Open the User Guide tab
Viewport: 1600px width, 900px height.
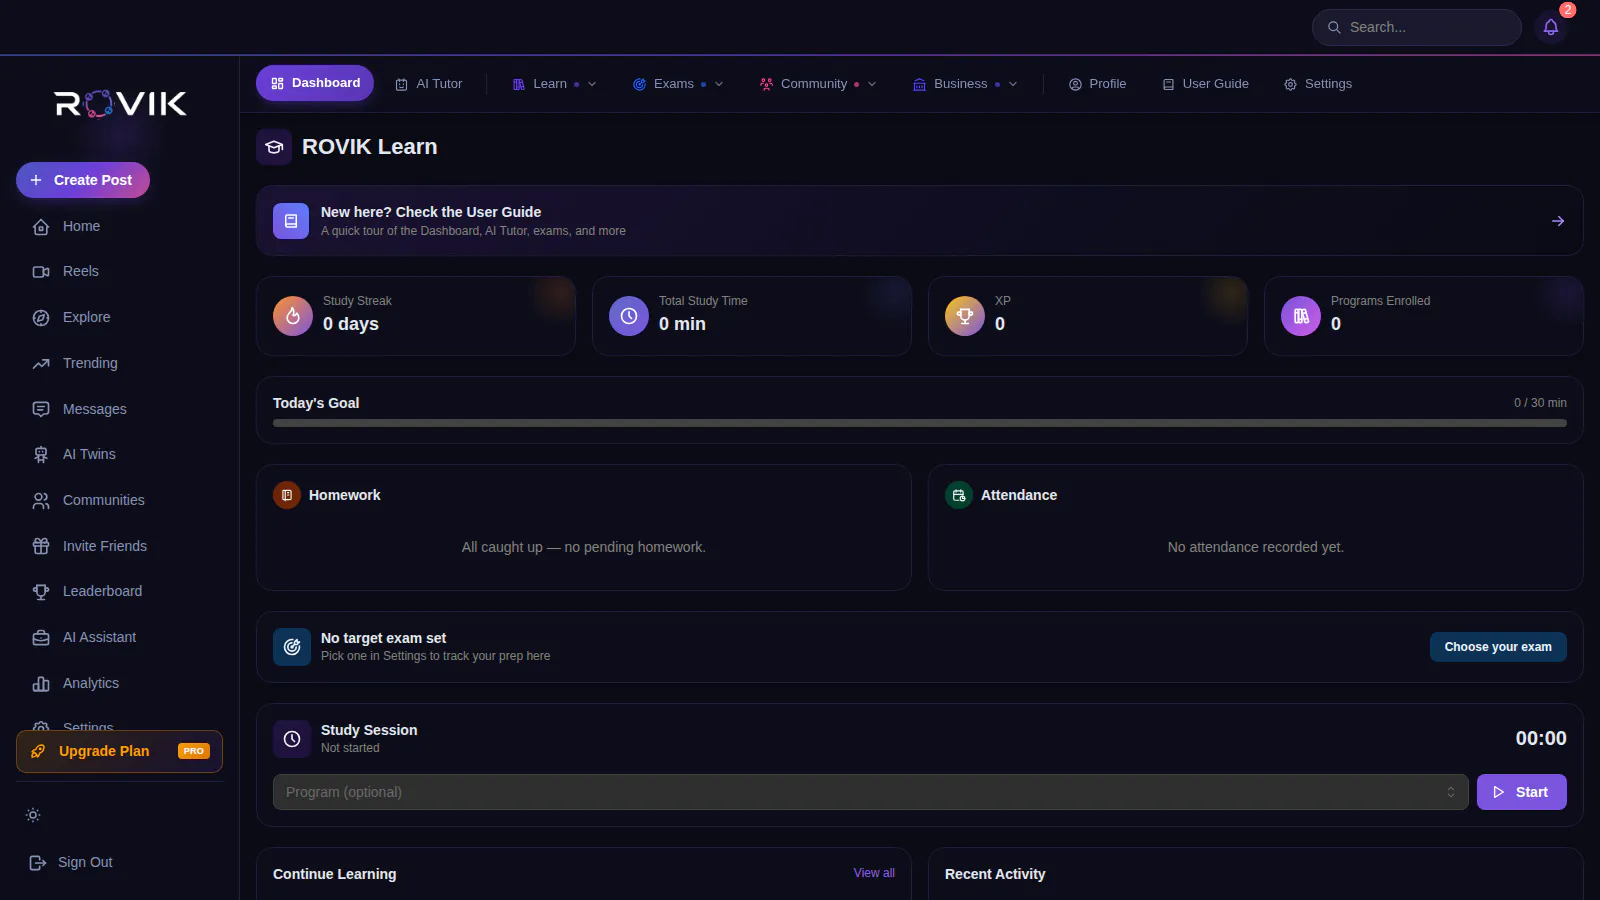point(1205,84)
